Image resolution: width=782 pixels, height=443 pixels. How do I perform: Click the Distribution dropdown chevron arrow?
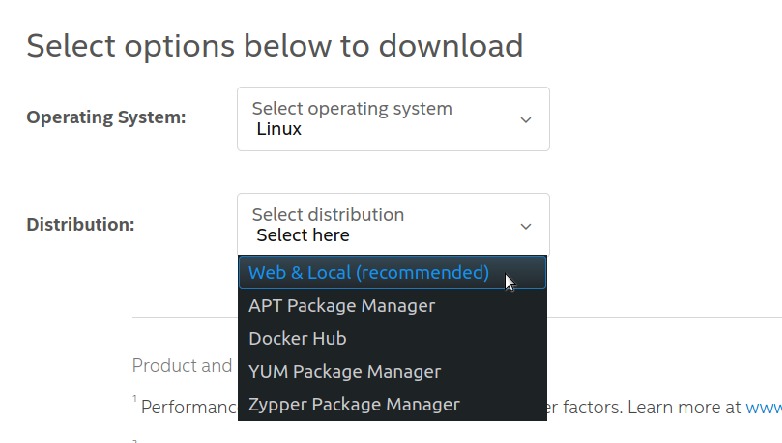(x=526, y=226)
